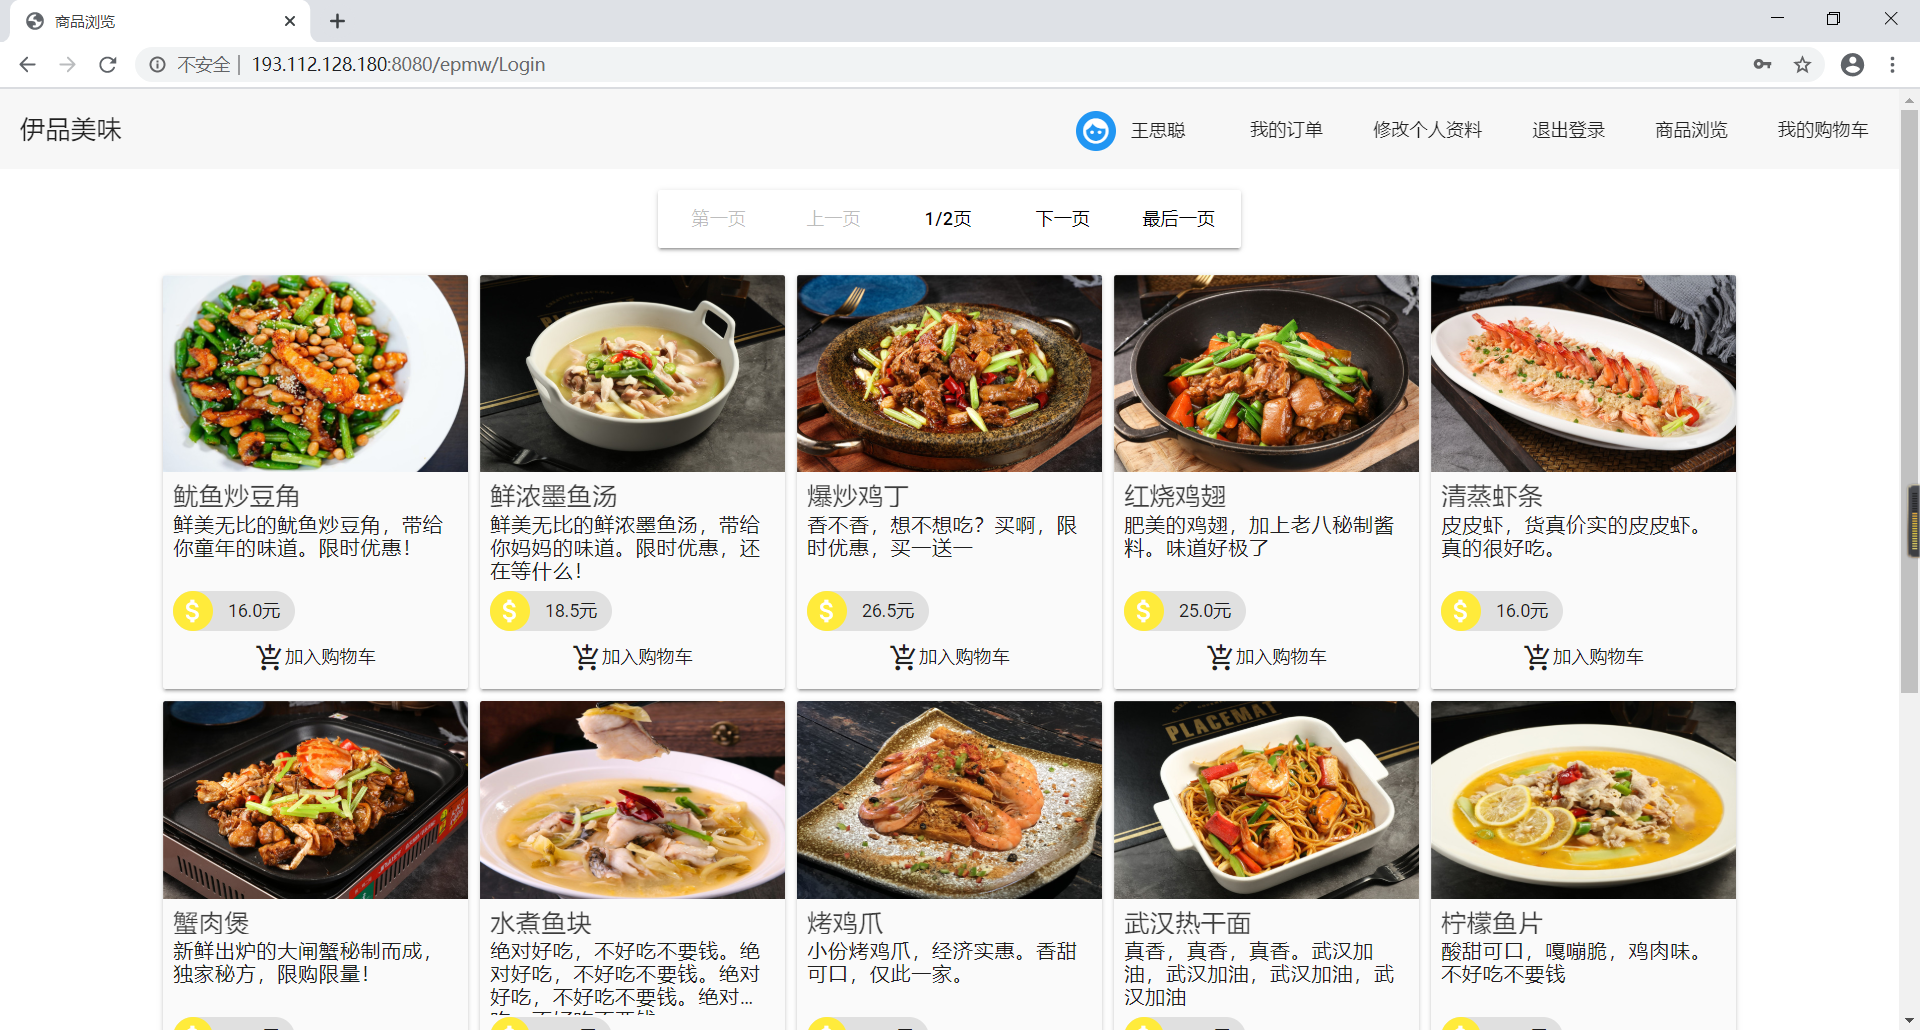
Task: Click the page vertical scrollbar thumb
Action: click(x=1909, y=400)
